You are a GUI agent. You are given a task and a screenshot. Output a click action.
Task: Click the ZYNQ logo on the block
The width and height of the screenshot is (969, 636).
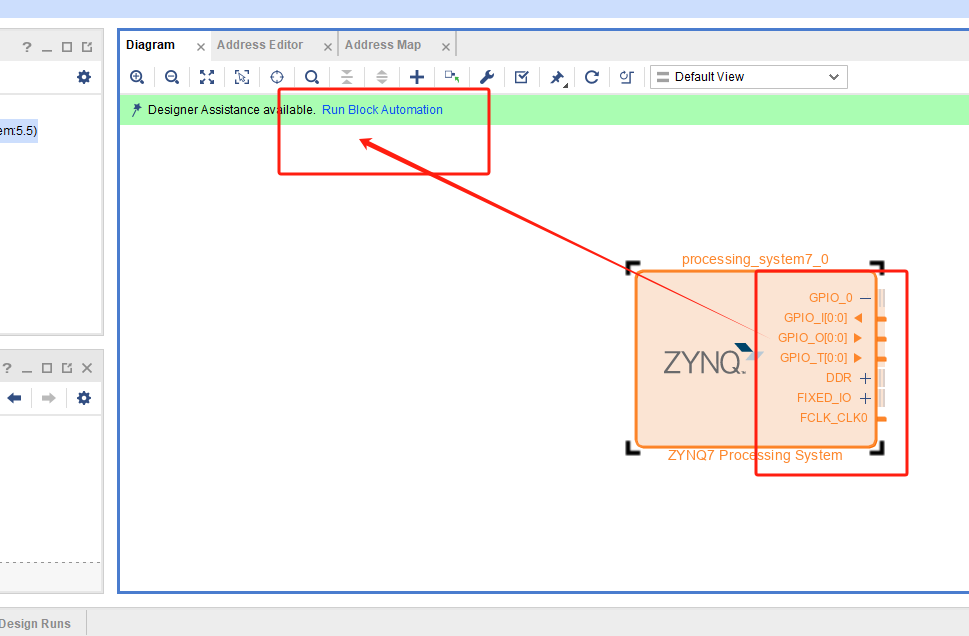coord(713,360)
